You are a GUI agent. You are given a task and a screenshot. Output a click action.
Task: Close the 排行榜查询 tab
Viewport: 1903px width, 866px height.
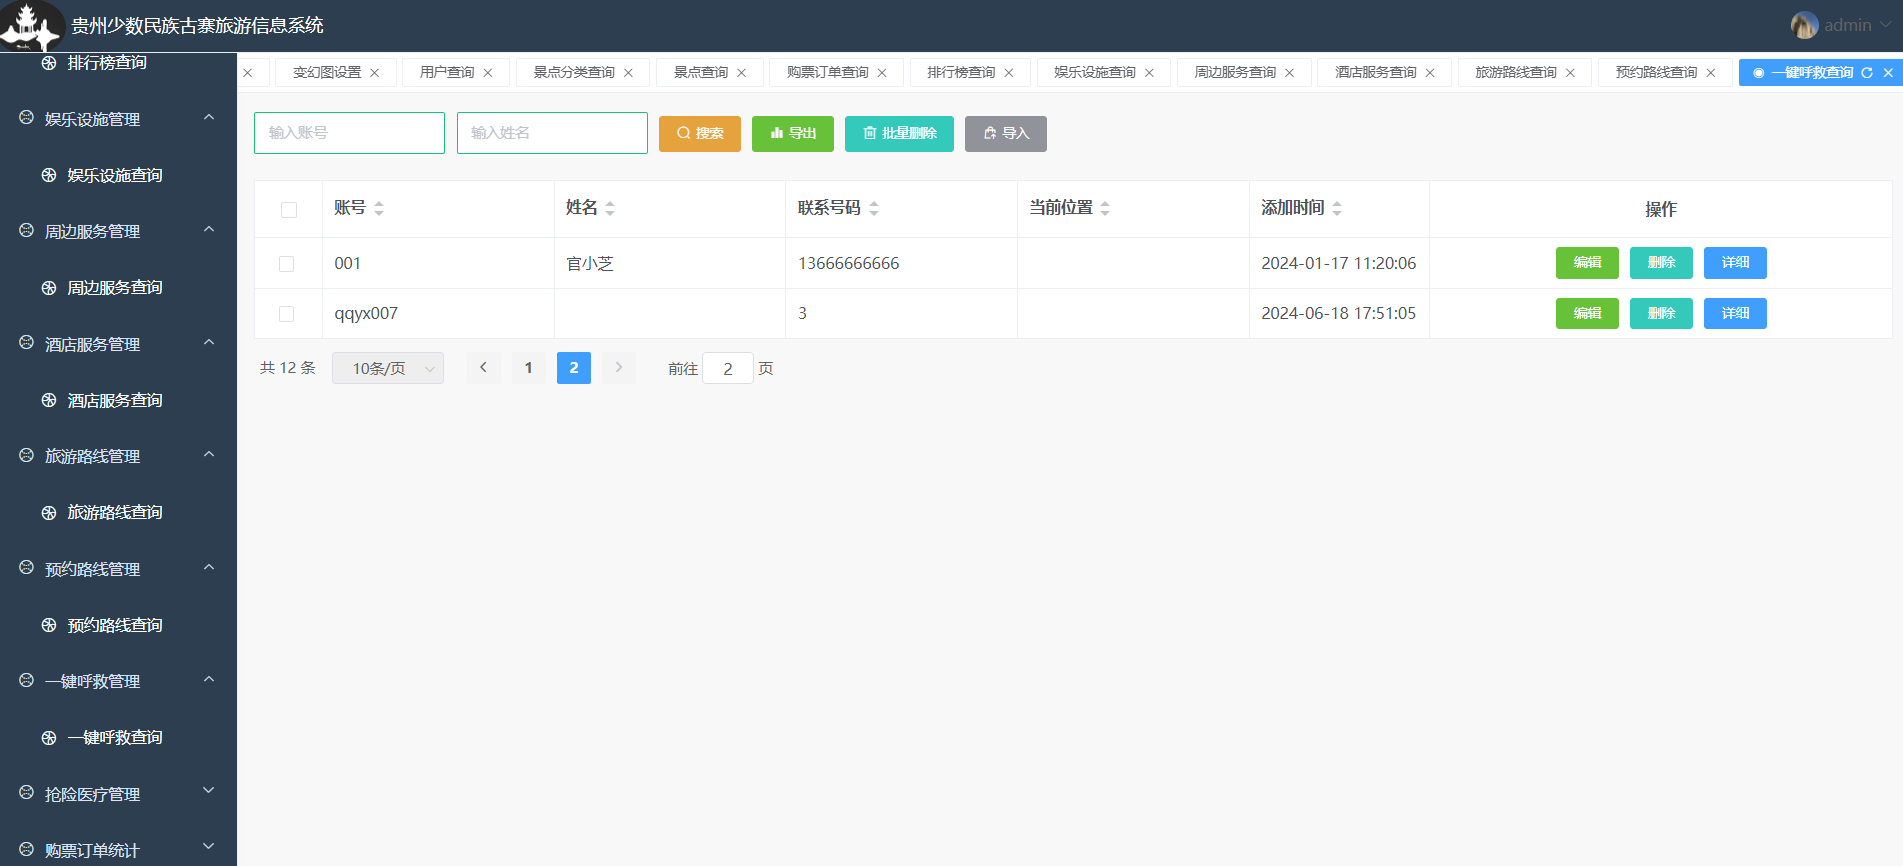click(x=1009, y=73)
